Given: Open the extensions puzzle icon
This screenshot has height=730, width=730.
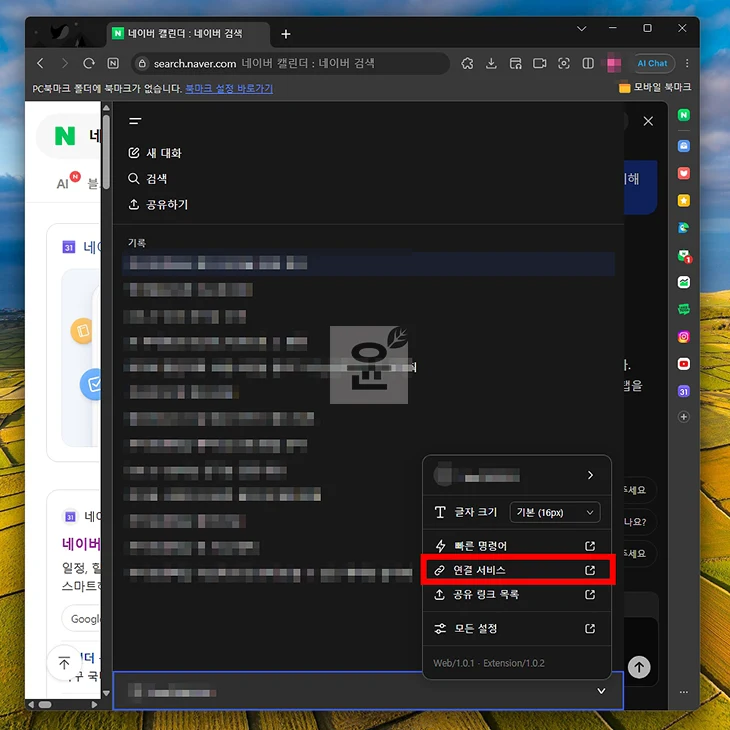Looking at the screenshot, I should tap(467, 63).
